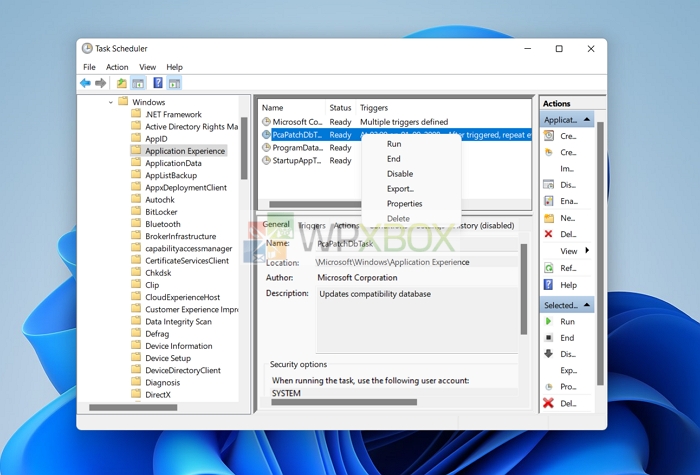Toggle the Show/Hide Console Tree toolbar icon
Image resolution: width=700 pixels, height=475 pixels.
coord(138,83)
